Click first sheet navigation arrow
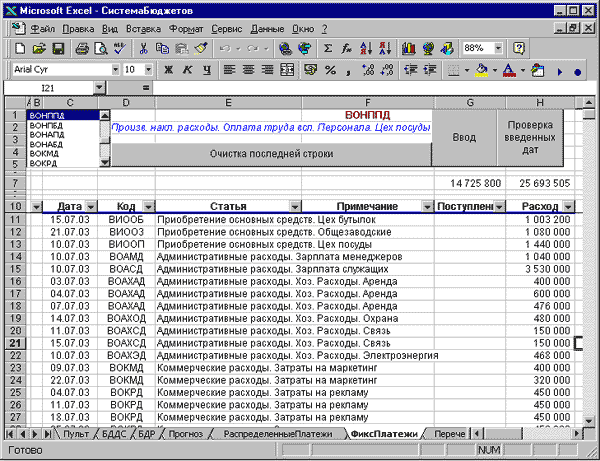Viewport: 600px width, 461px height. tap(10, 434)
